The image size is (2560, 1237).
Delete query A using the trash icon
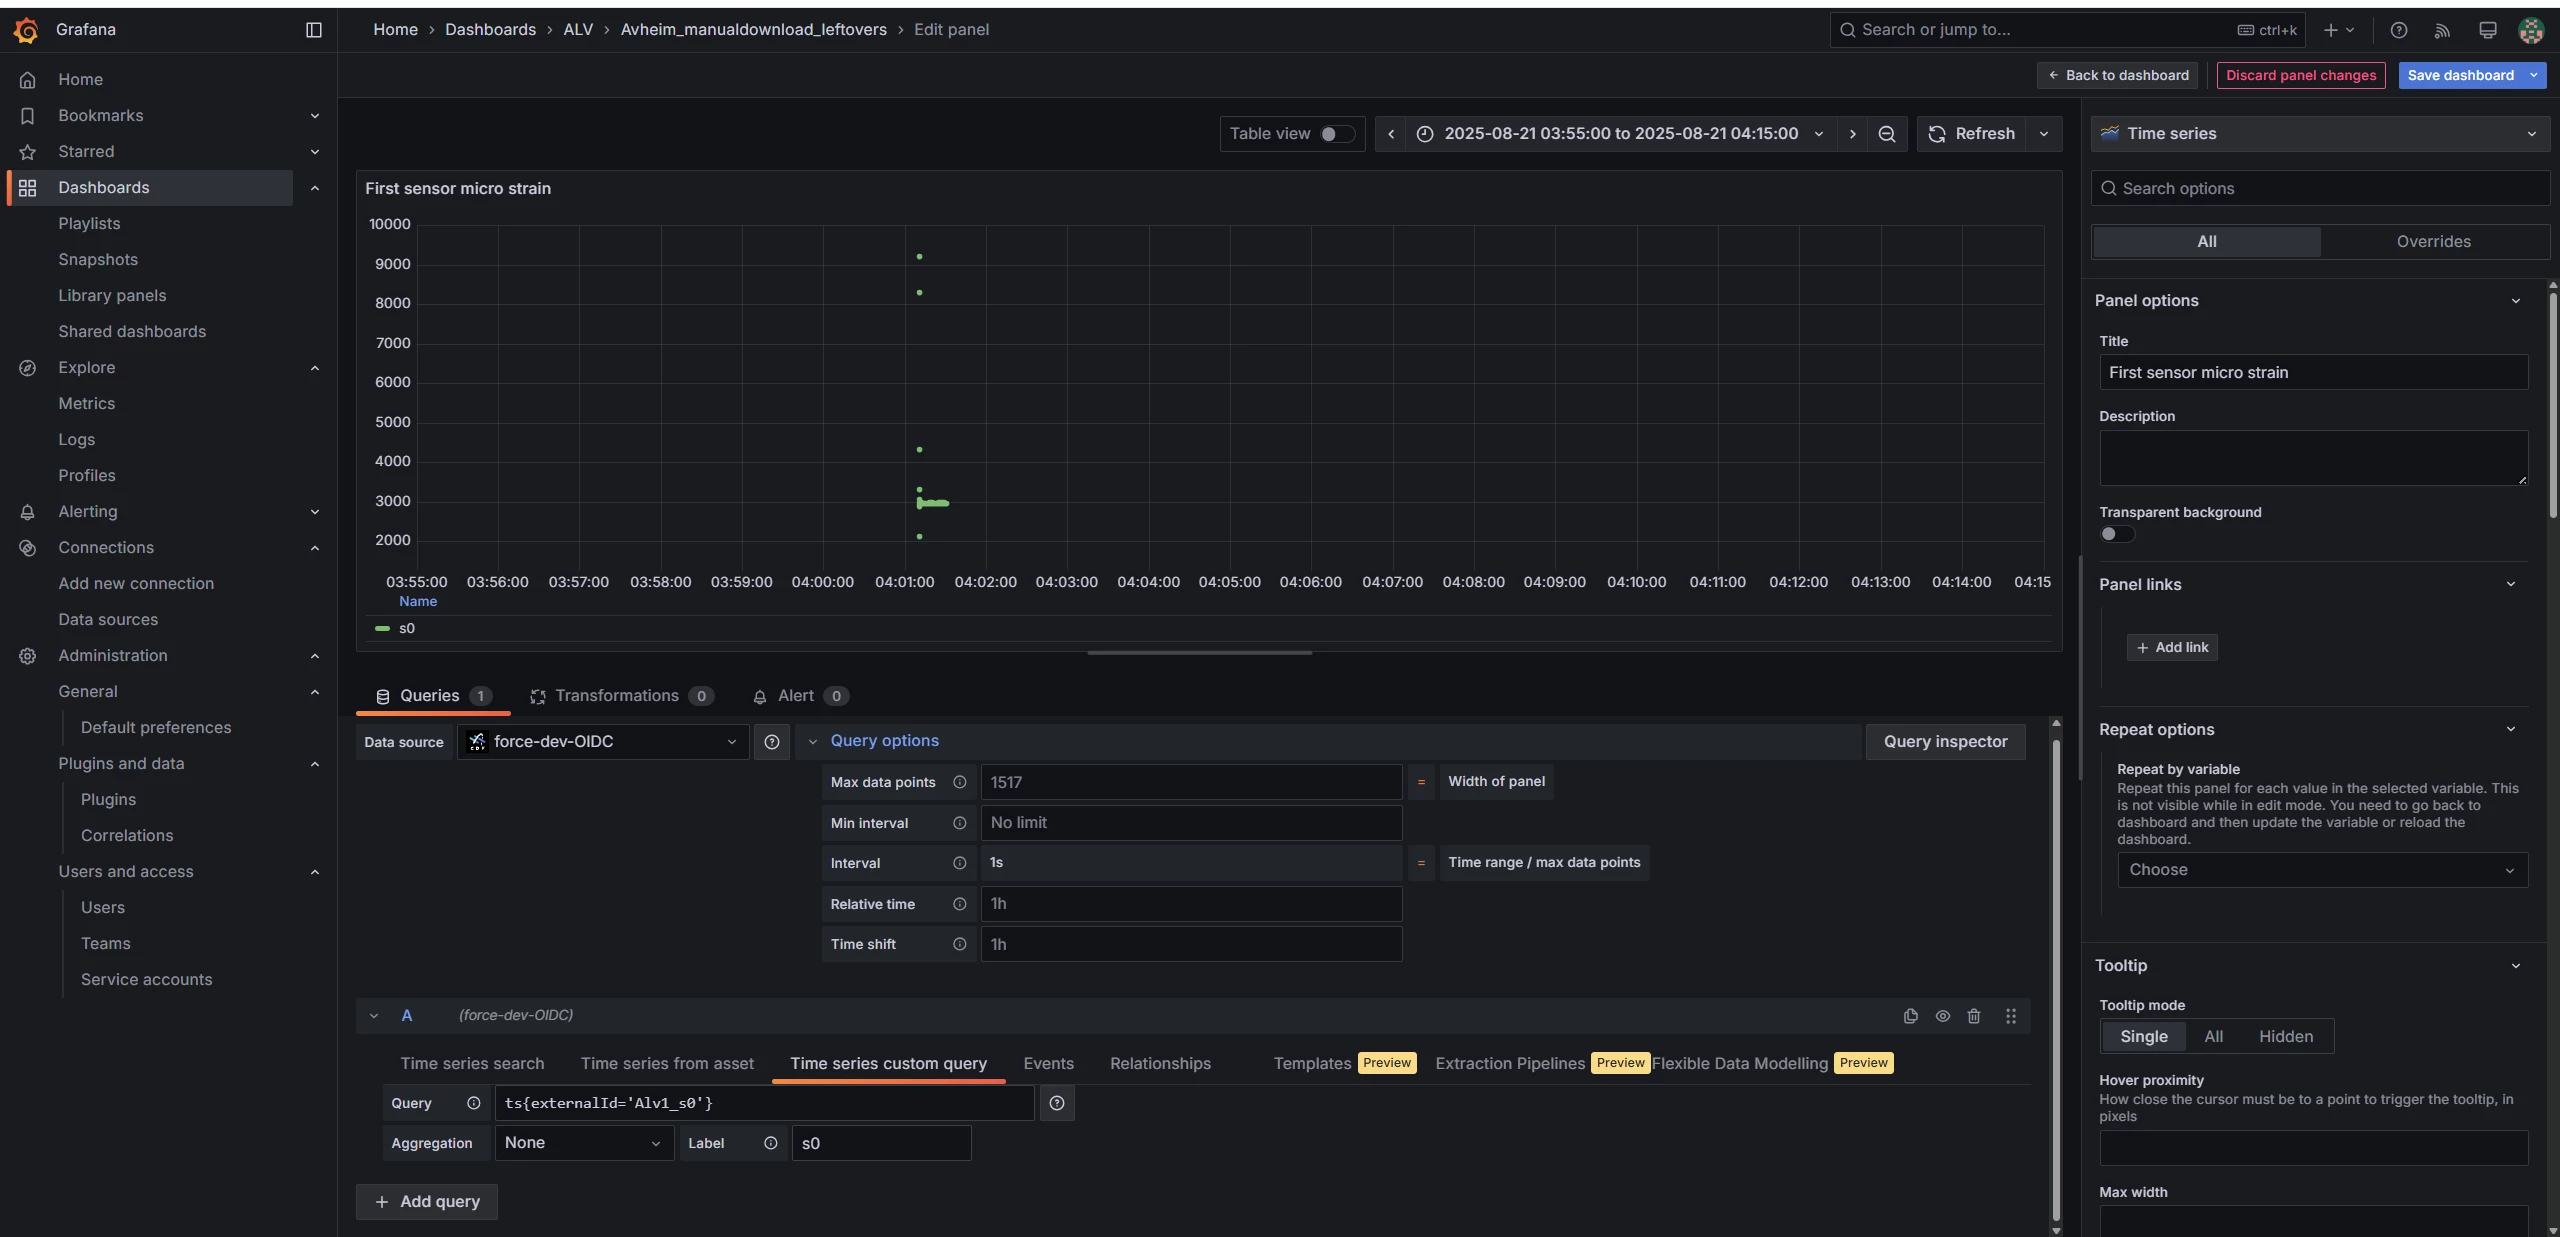tap(1973, 1016)
